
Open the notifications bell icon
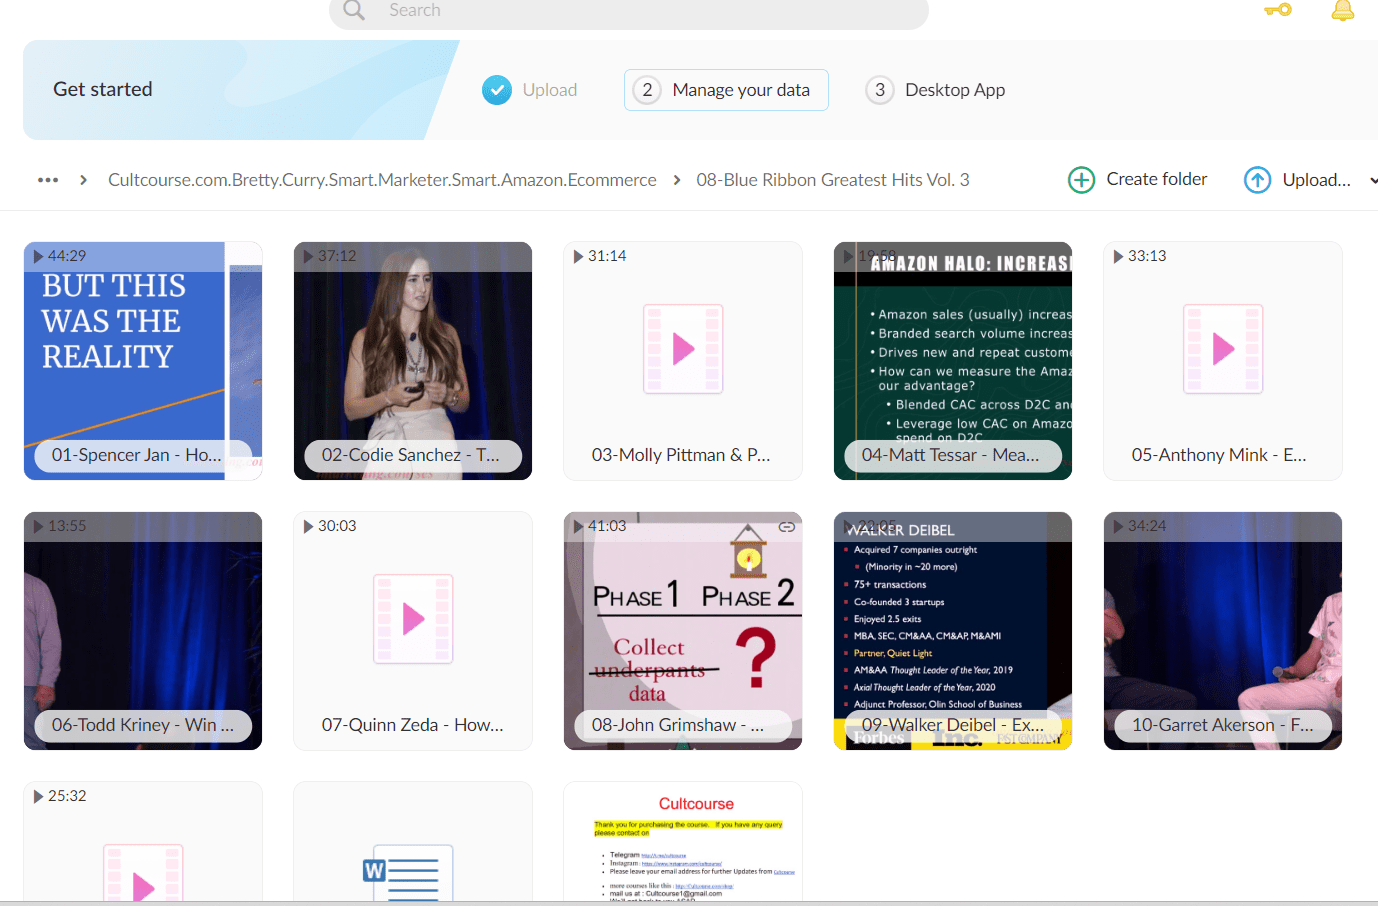point(1342,11)
